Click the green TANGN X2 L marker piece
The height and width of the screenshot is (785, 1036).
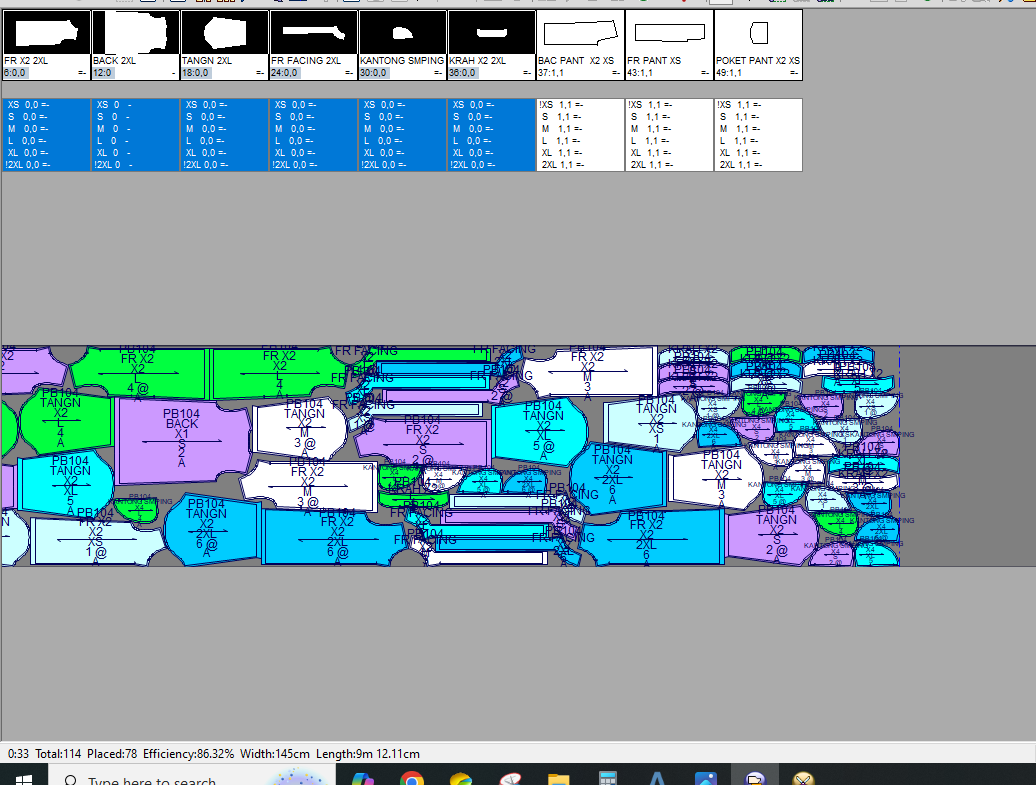tap(62, 420)
